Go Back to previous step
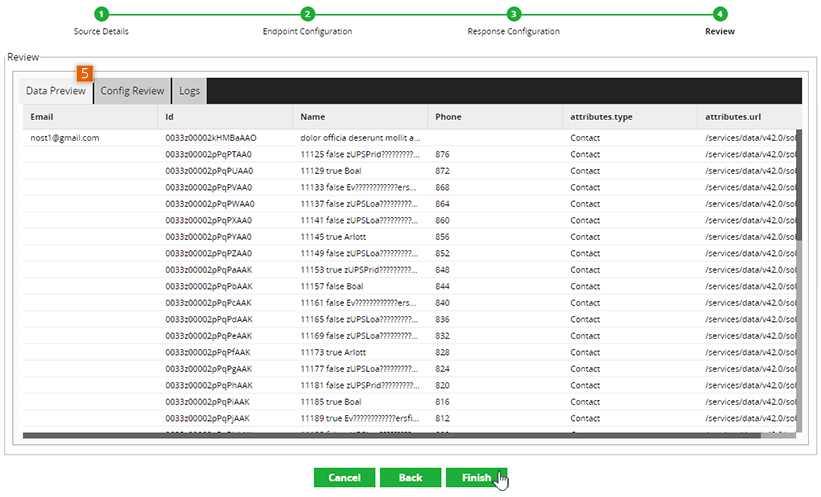 tap(410, 478)
